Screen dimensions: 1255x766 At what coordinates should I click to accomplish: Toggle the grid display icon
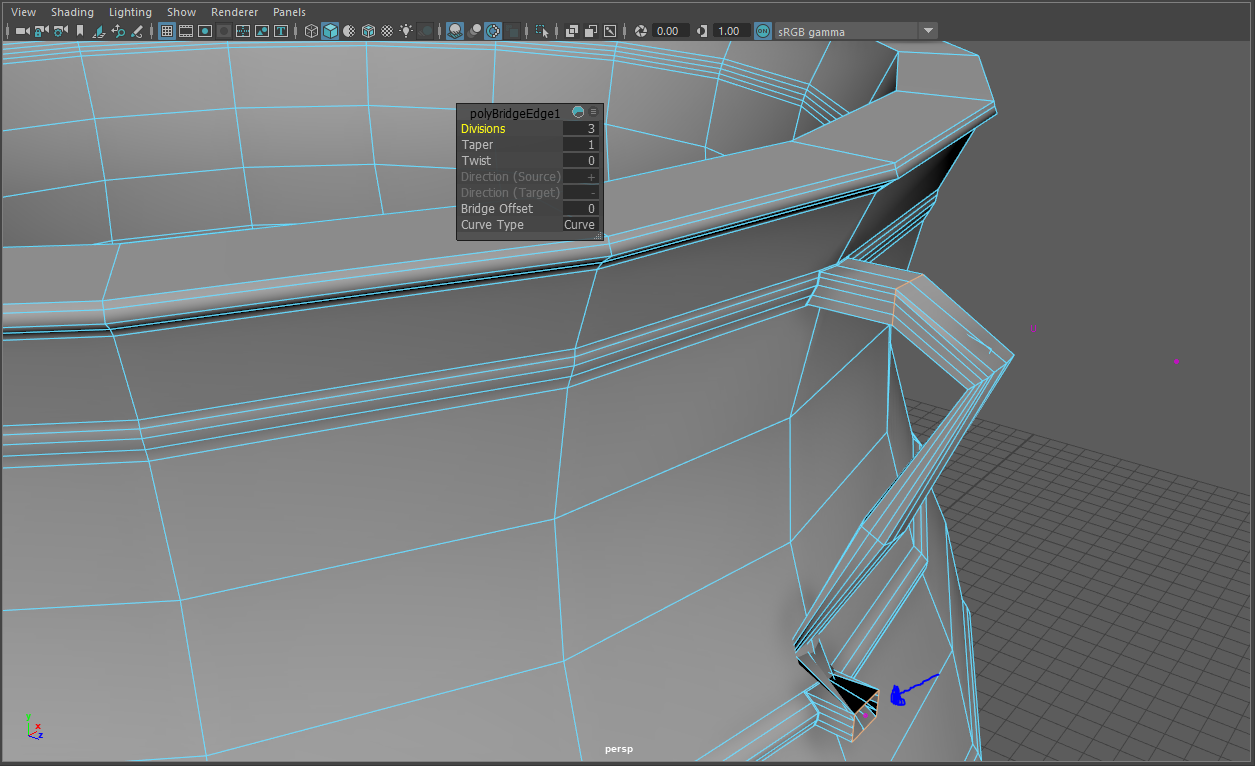point(167,30)
